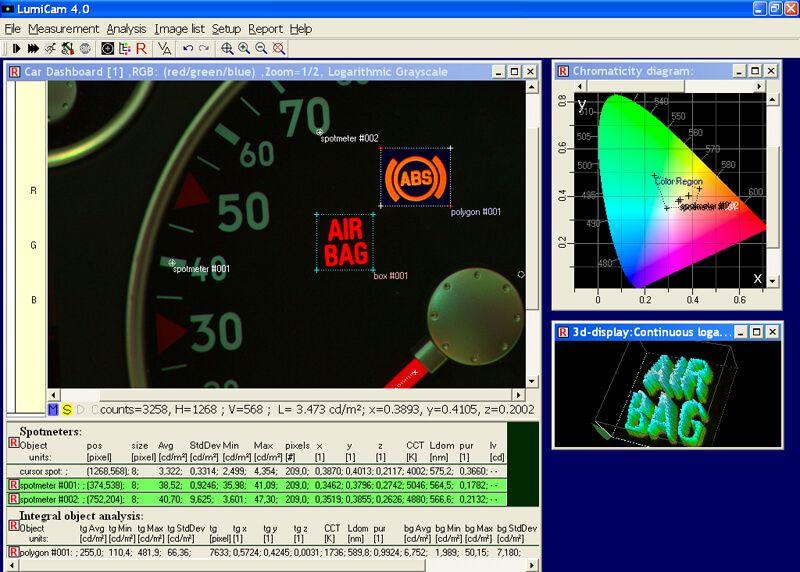Start a single measurement with the play icon
Image resolution: width=800 pixels, height=572 pixels.
(16, 48)
